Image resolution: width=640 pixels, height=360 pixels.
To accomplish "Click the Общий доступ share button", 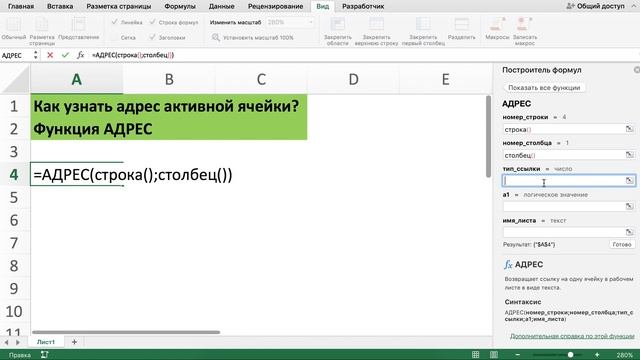I will pyautogui.click(x=596, y=6).
